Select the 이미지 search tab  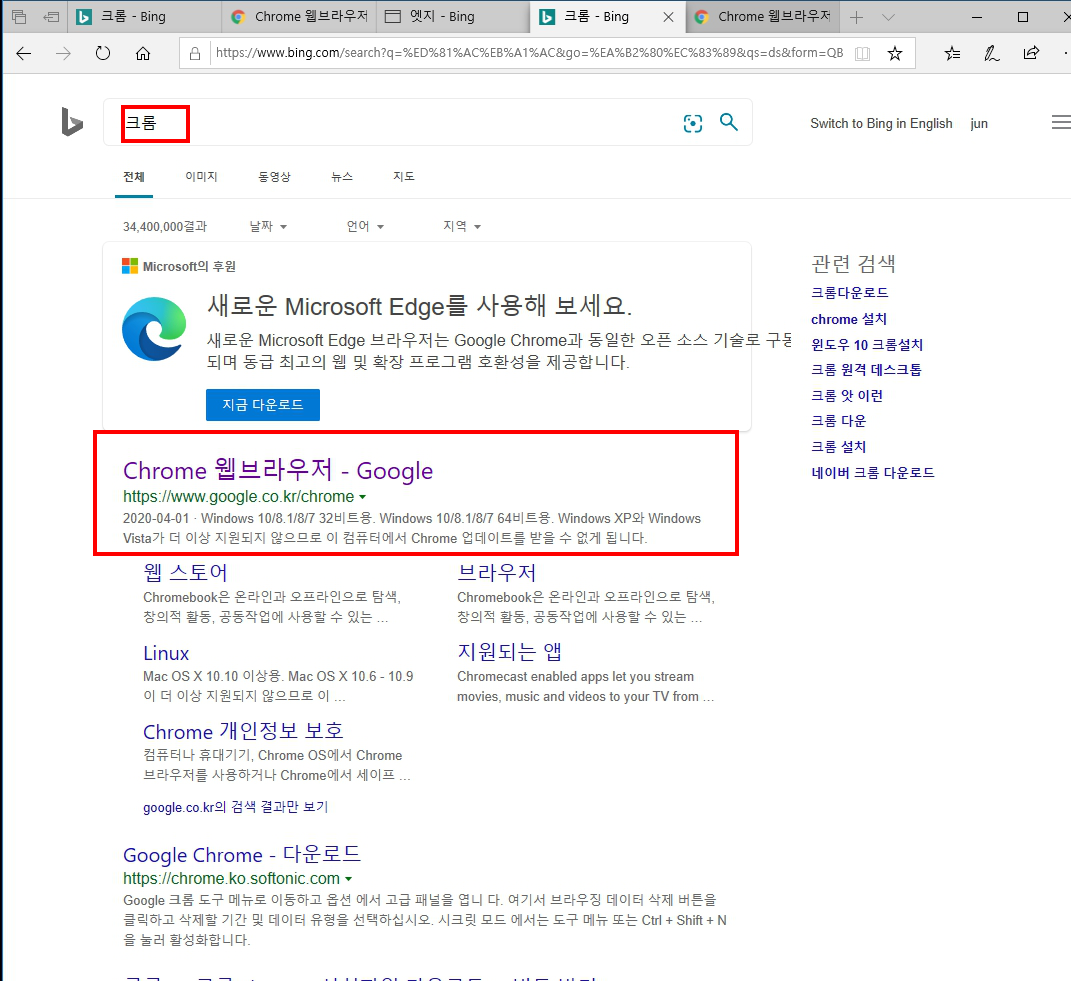tap(201, 177)
